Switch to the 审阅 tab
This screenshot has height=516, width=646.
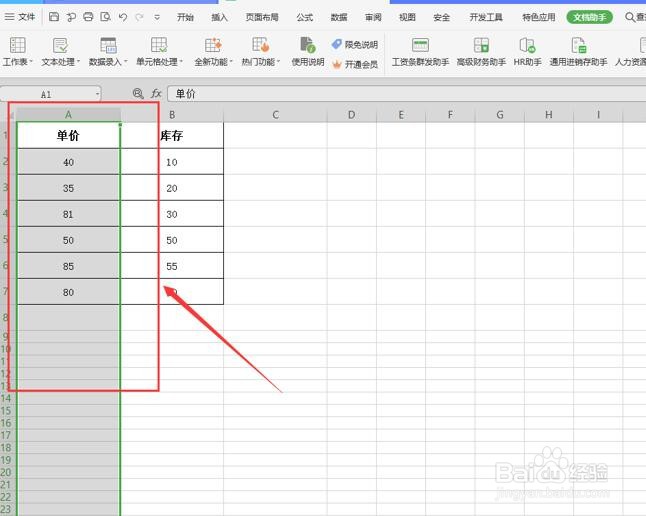pyautogui.click(x=373, y=17)
